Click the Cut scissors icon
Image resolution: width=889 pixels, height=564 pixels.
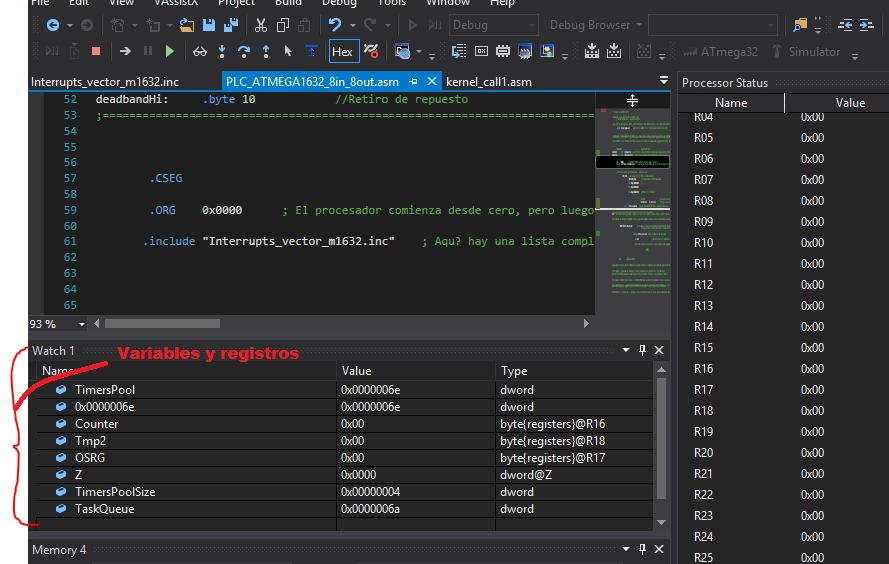click(260, 25)
